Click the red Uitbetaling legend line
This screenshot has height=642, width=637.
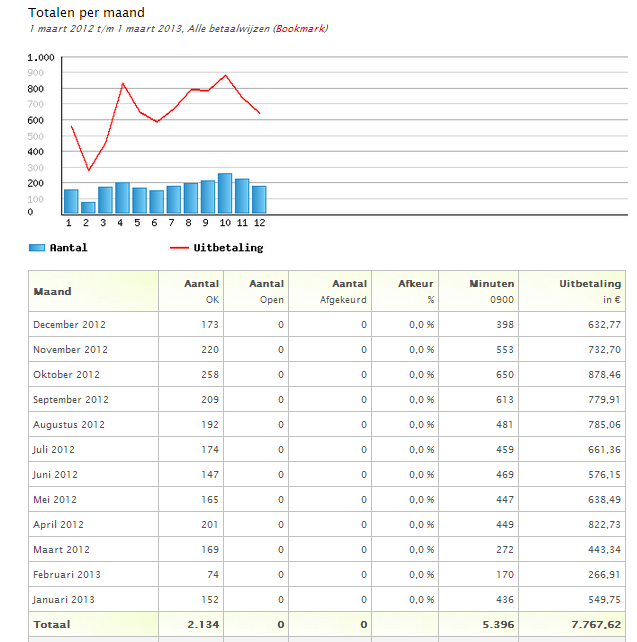(x=179, y=248)
